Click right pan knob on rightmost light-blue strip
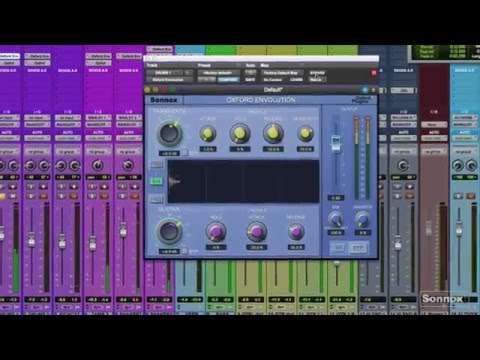Viewport: 480px width, 360px height. pyautogui.click(x=472, y=165)
